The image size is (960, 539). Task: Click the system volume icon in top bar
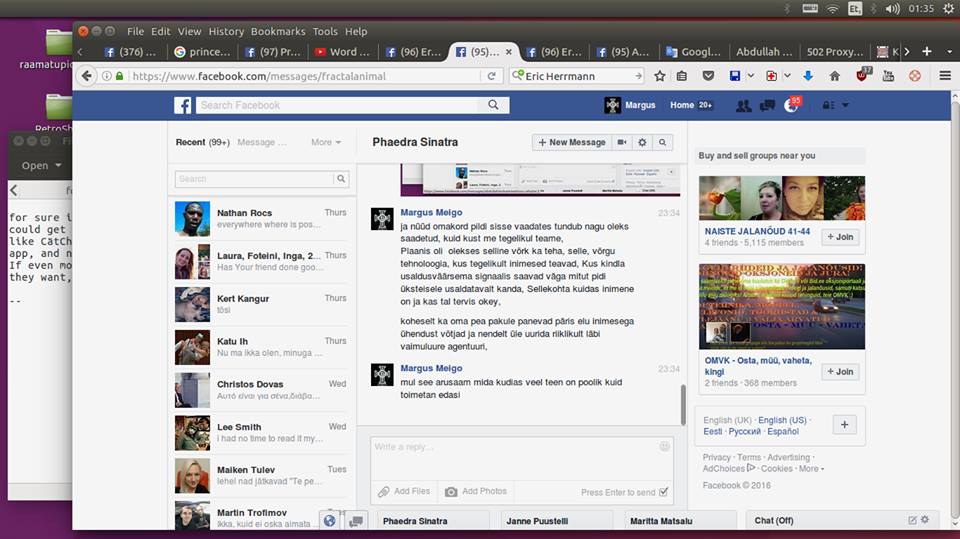click(x=893, y=9)
